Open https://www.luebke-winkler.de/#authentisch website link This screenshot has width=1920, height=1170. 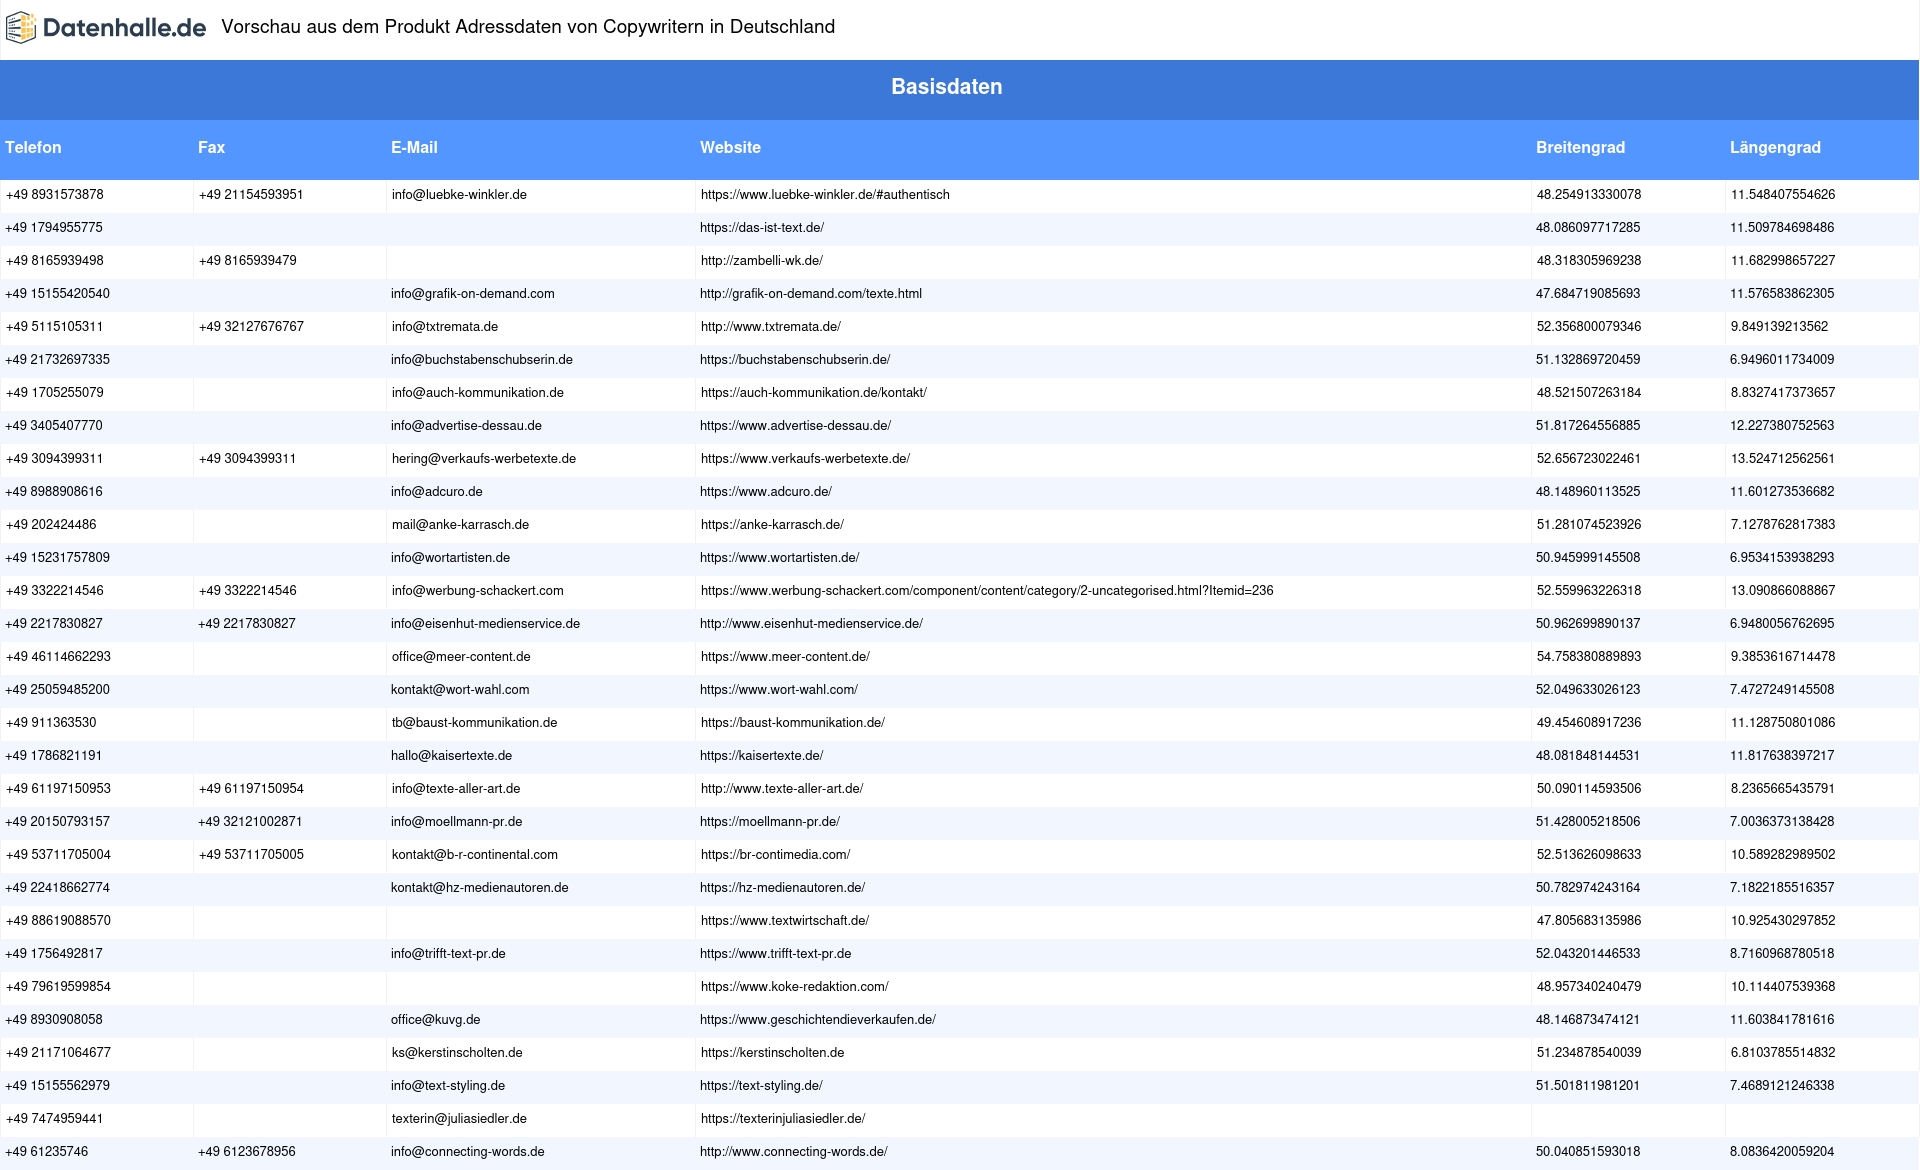[825, 195]
